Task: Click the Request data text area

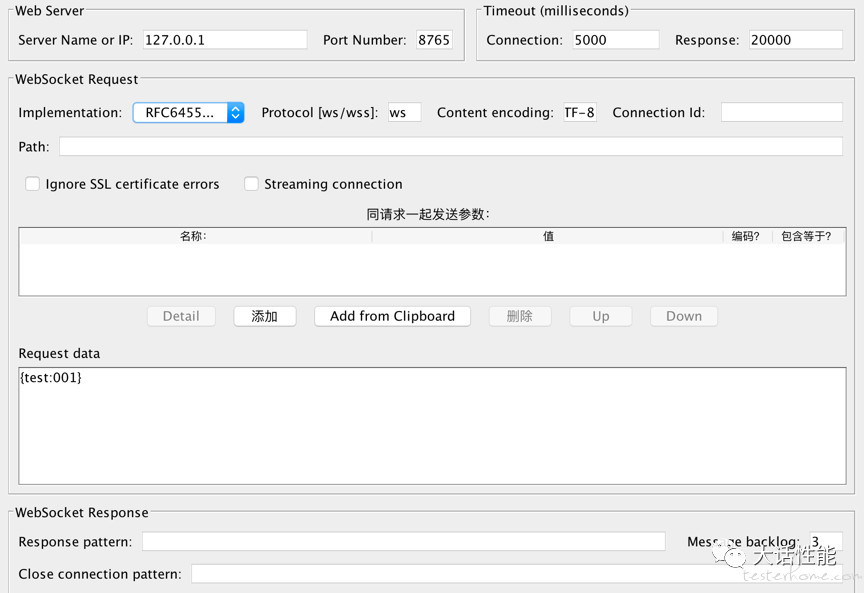Action: (432, 426)
